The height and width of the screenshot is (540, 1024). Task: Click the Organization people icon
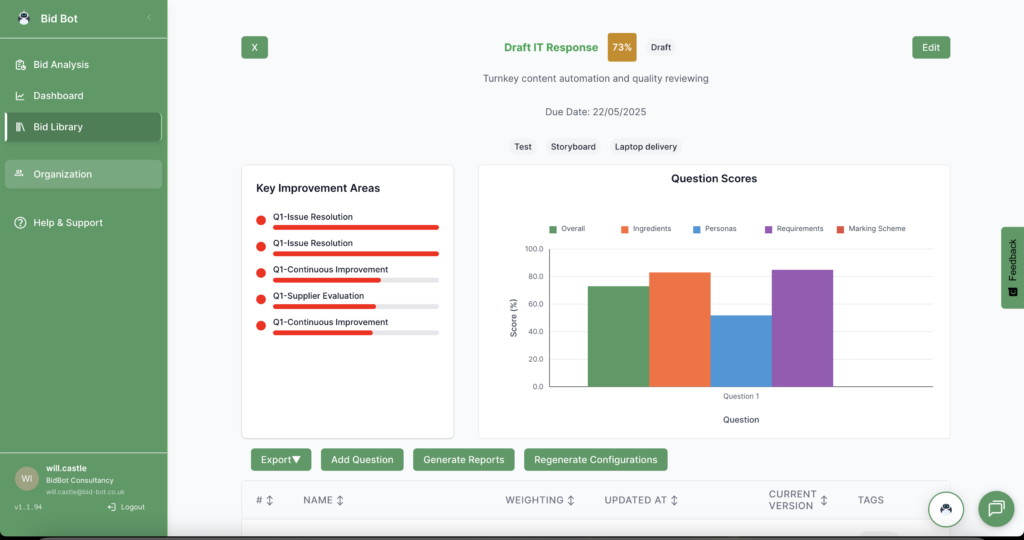click(20, 174)
